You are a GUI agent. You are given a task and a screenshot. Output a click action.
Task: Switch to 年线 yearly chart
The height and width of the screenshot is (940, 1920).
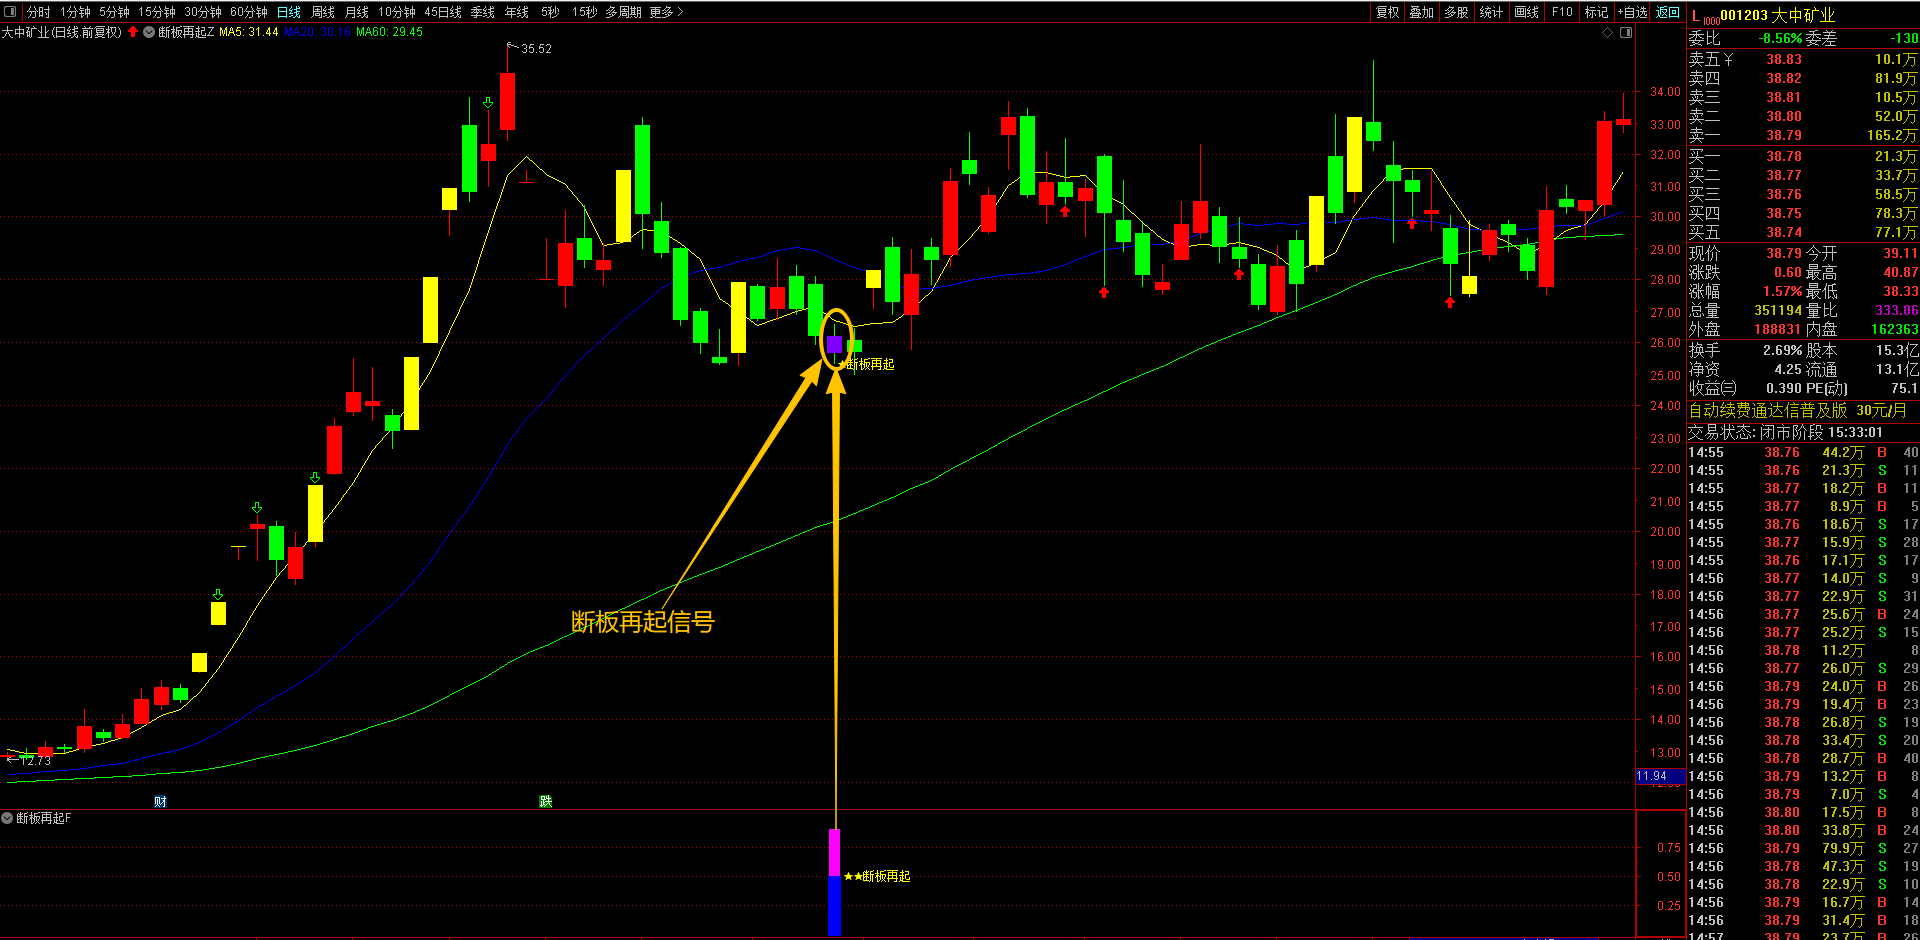pos(517,12)
